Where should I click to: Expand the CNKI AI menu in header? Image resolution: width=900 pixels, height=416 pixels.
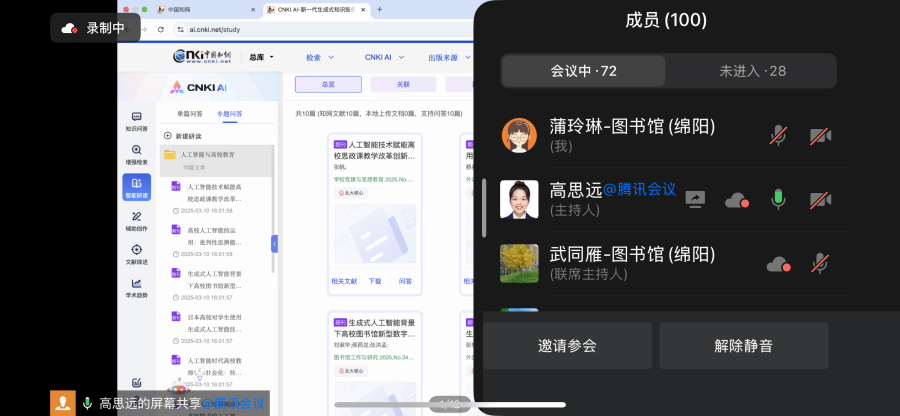[x=385, y=57]
